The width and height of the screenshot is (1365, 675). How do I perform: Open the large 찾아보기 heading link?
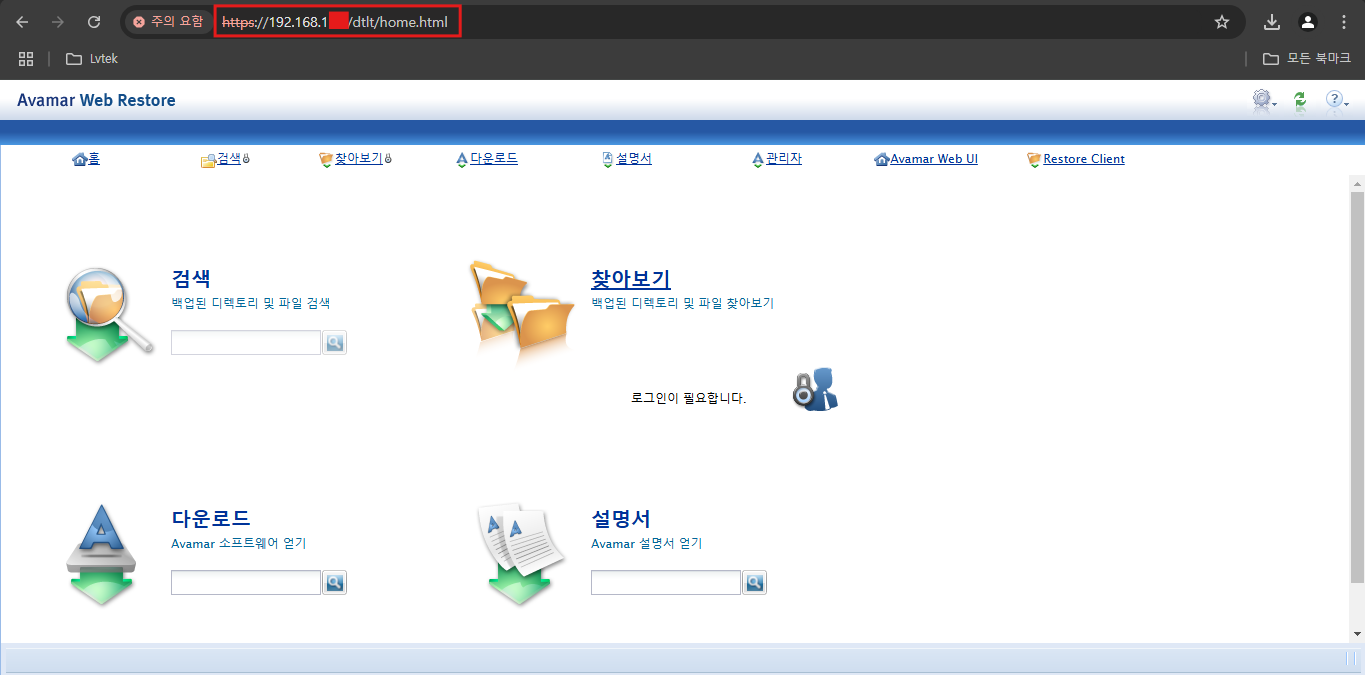pos(631,279)
